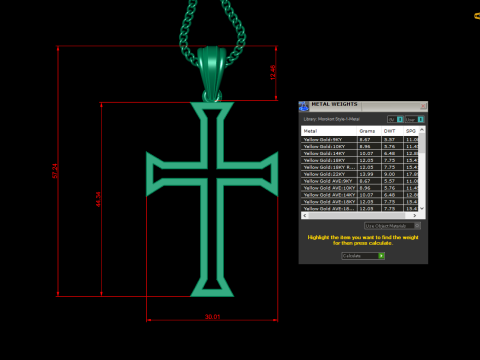480x360 pixels.
Task: Click the 57.24 height dimension label
Action: point(55,171)
